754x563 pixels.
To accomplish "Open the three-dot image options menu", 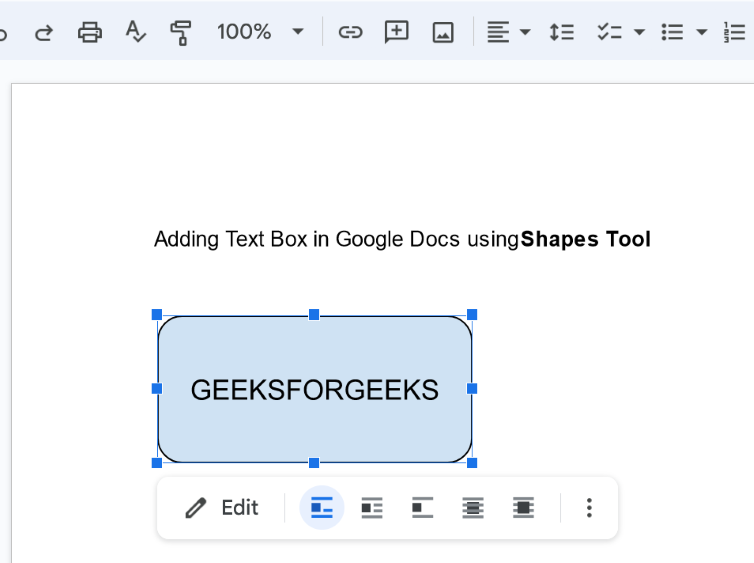I will [x=589, y=508].
